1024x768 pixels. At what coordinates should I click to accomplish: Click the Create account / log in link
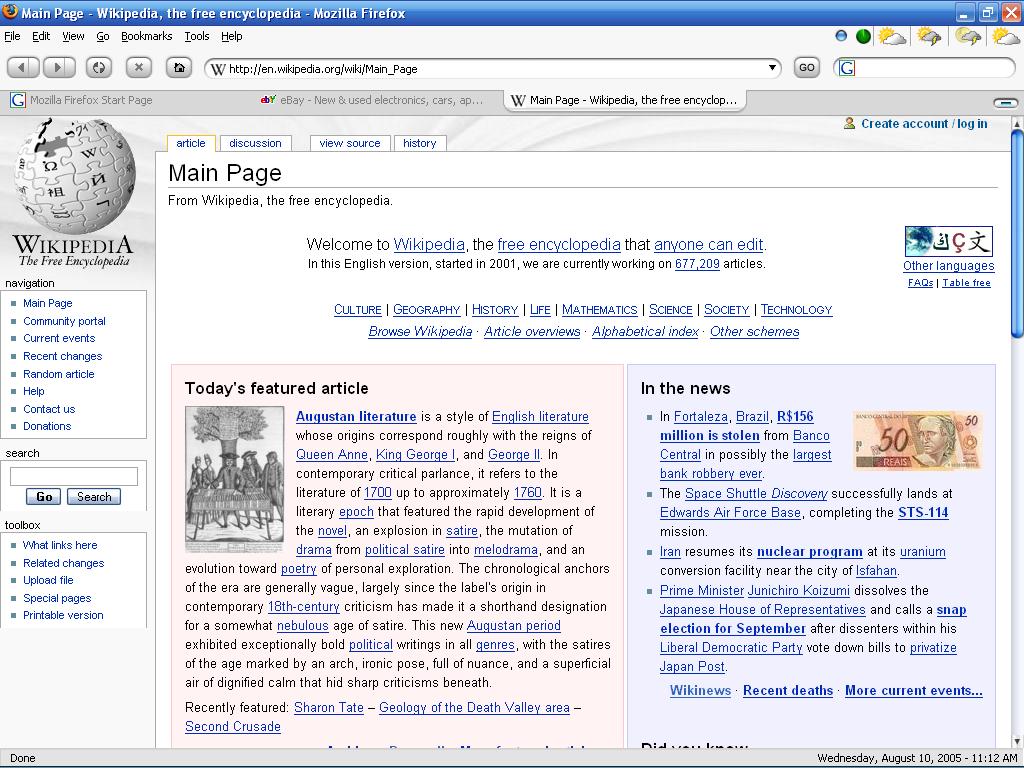(924, 123)
